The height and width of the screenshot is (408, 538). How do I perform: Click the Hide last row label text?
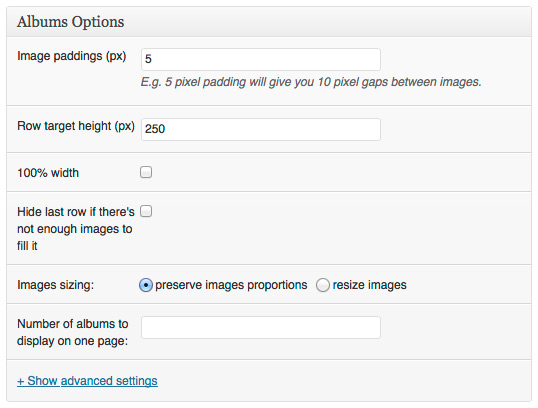pyautogui.click(x=76, y=229)
